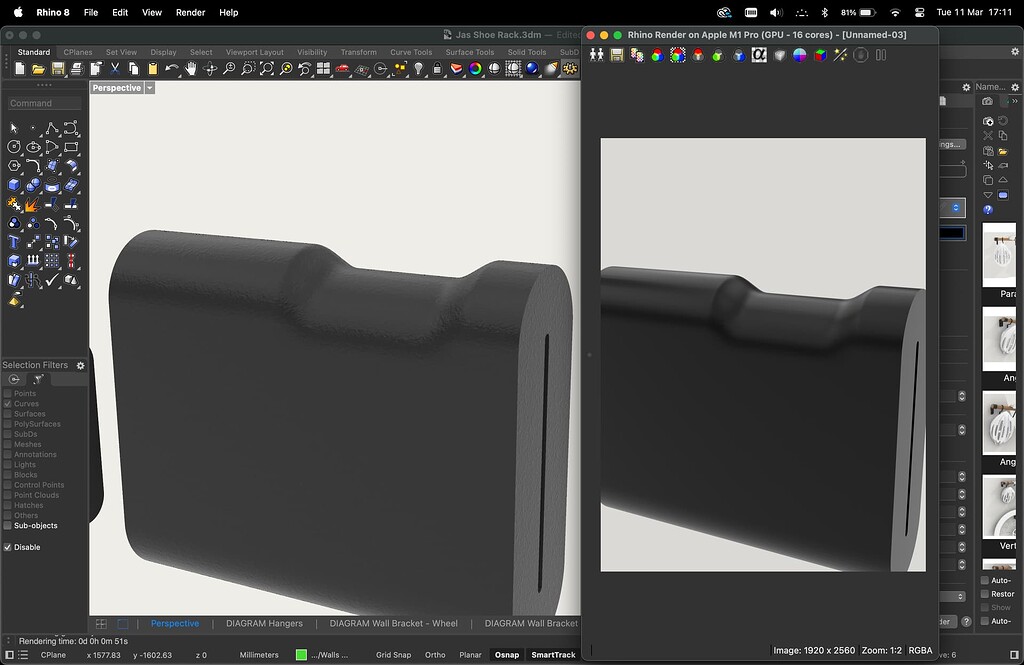The image size is (1024, 665).
Task: Enable Osnap in the status bar
Action: point(507,655)
